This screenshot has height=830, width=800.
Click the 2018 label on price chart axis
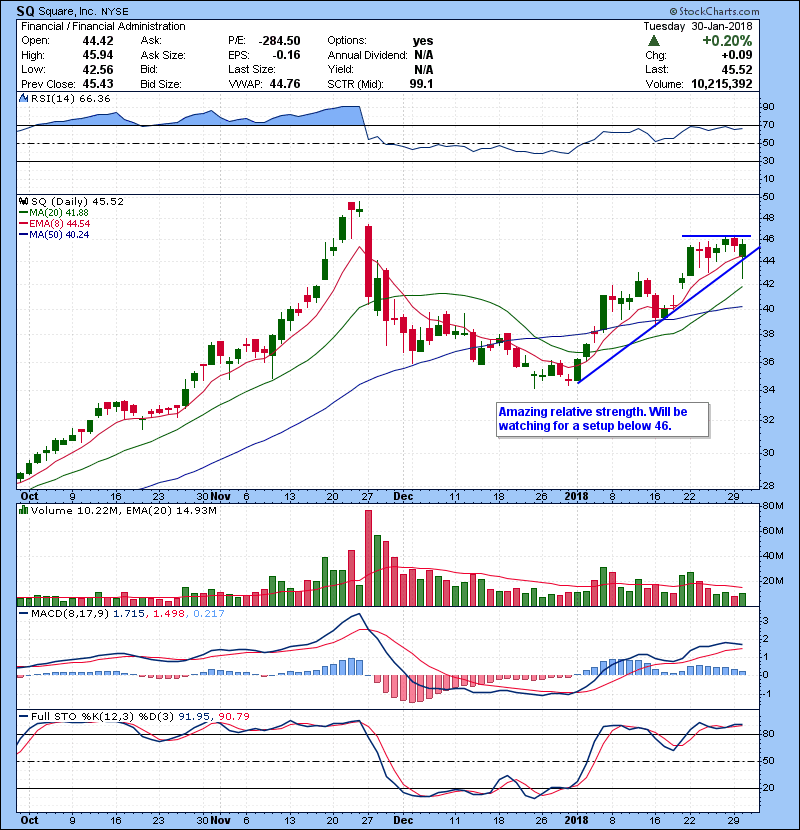[x=577, y=496]
